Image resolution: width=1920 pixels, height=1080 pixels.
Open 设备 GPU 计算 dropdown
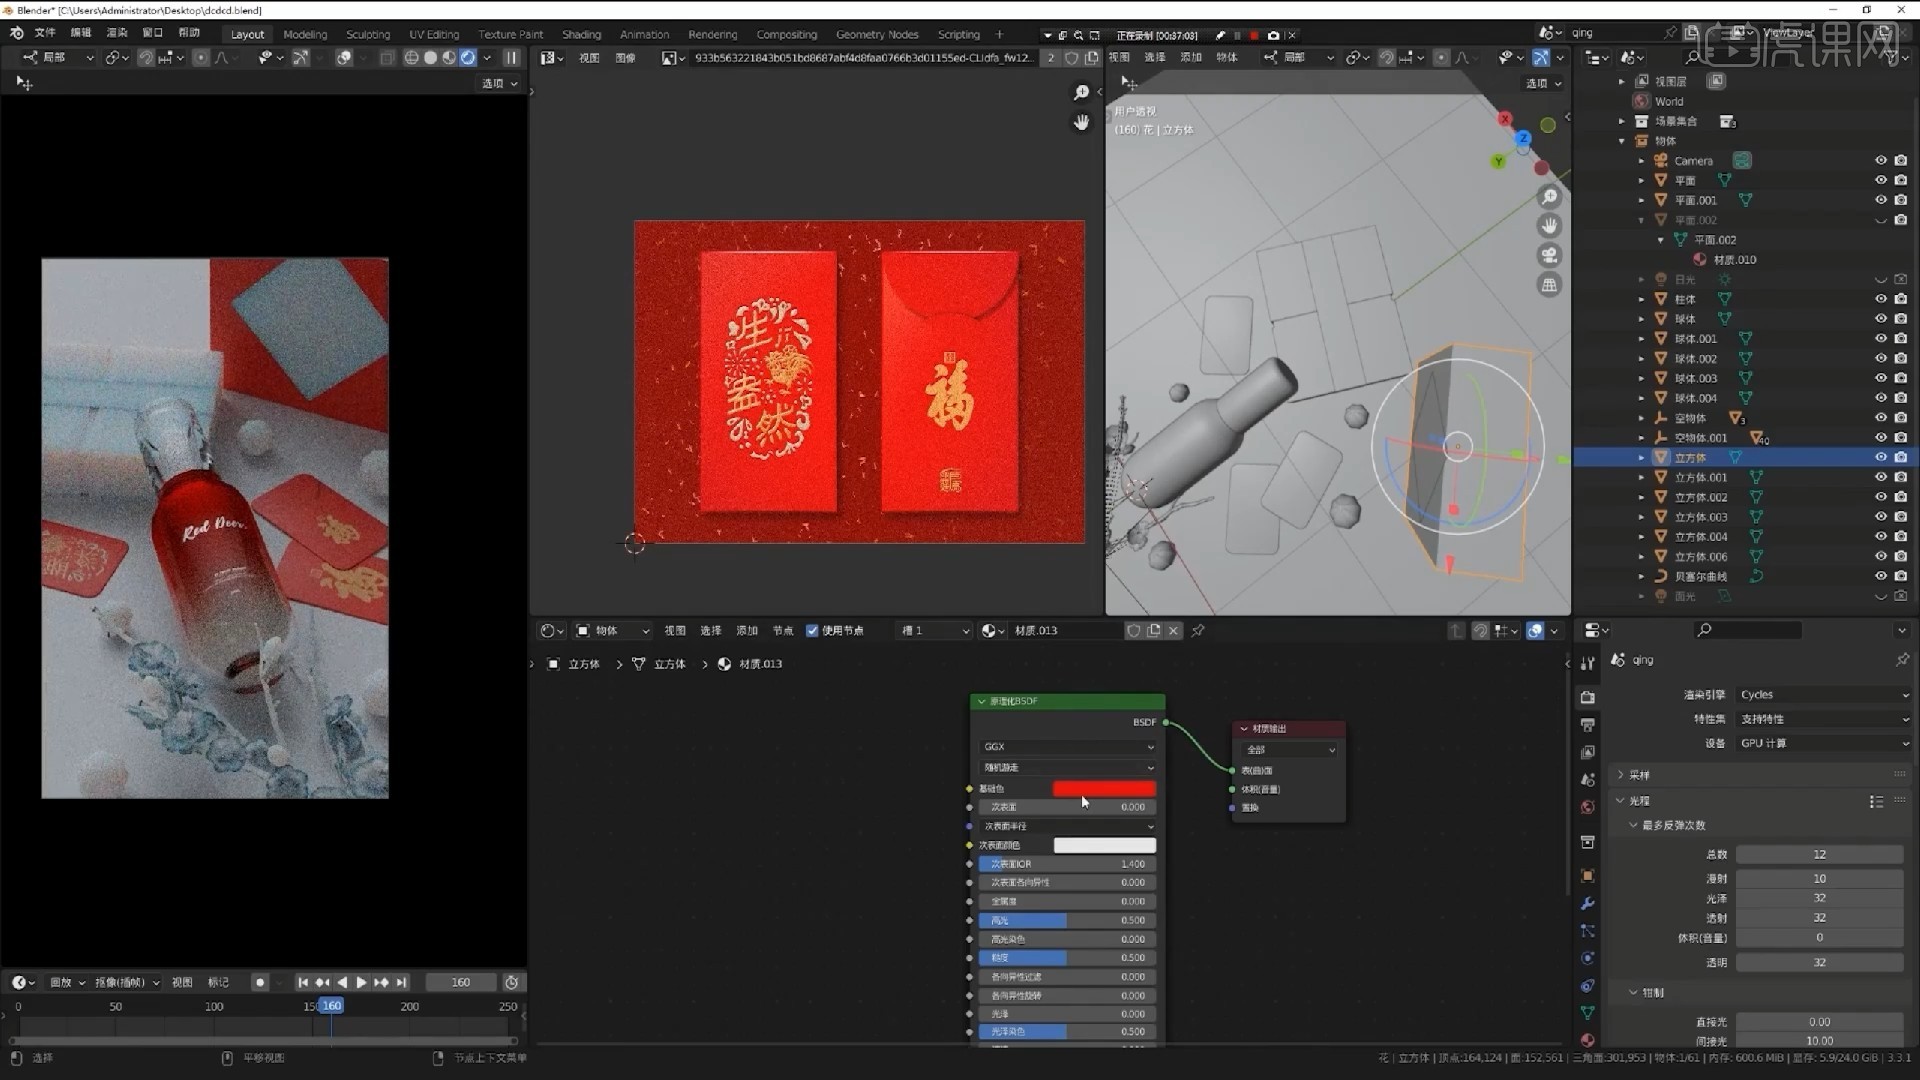point(1822,743)
